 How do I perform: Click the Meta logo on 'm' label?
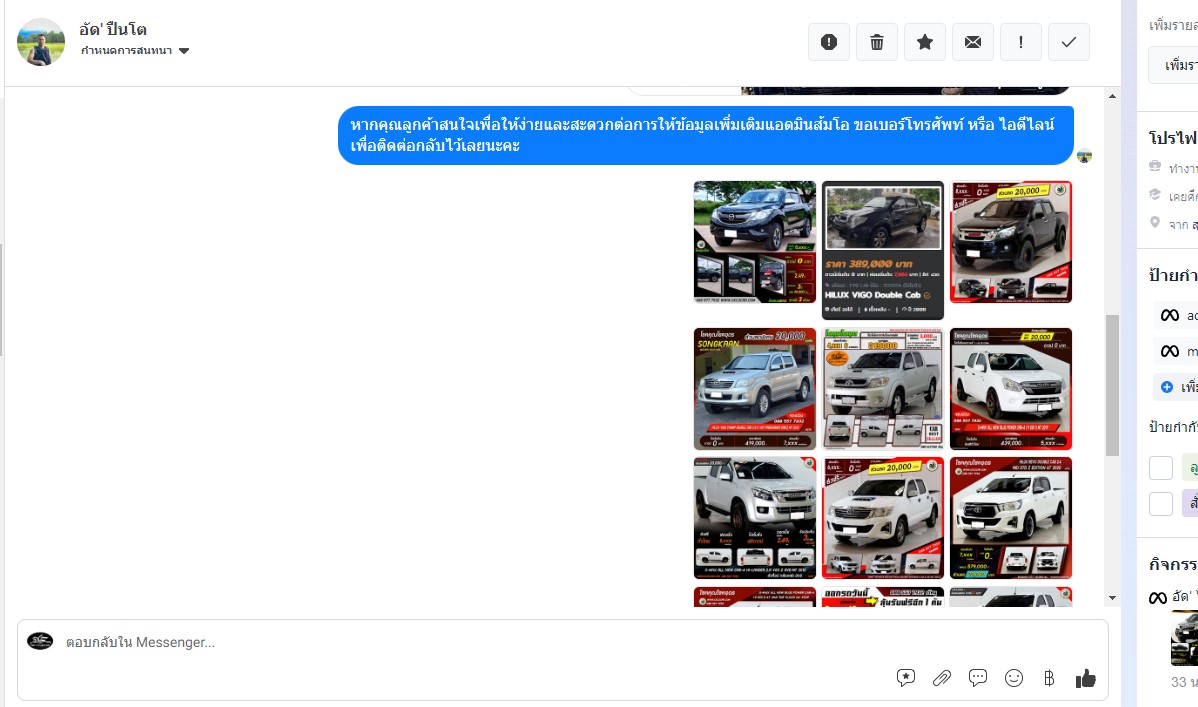coord(1170,352)
